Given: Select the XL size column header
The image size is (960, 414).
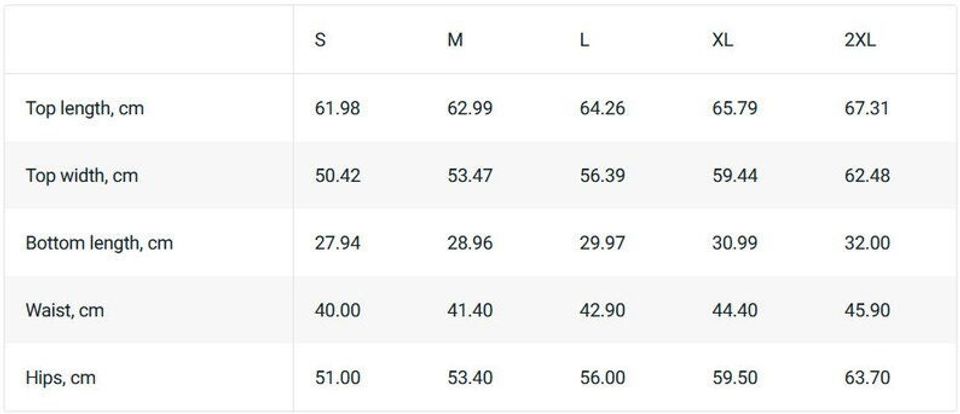Looking at the screenshot, I should point(723,41).
